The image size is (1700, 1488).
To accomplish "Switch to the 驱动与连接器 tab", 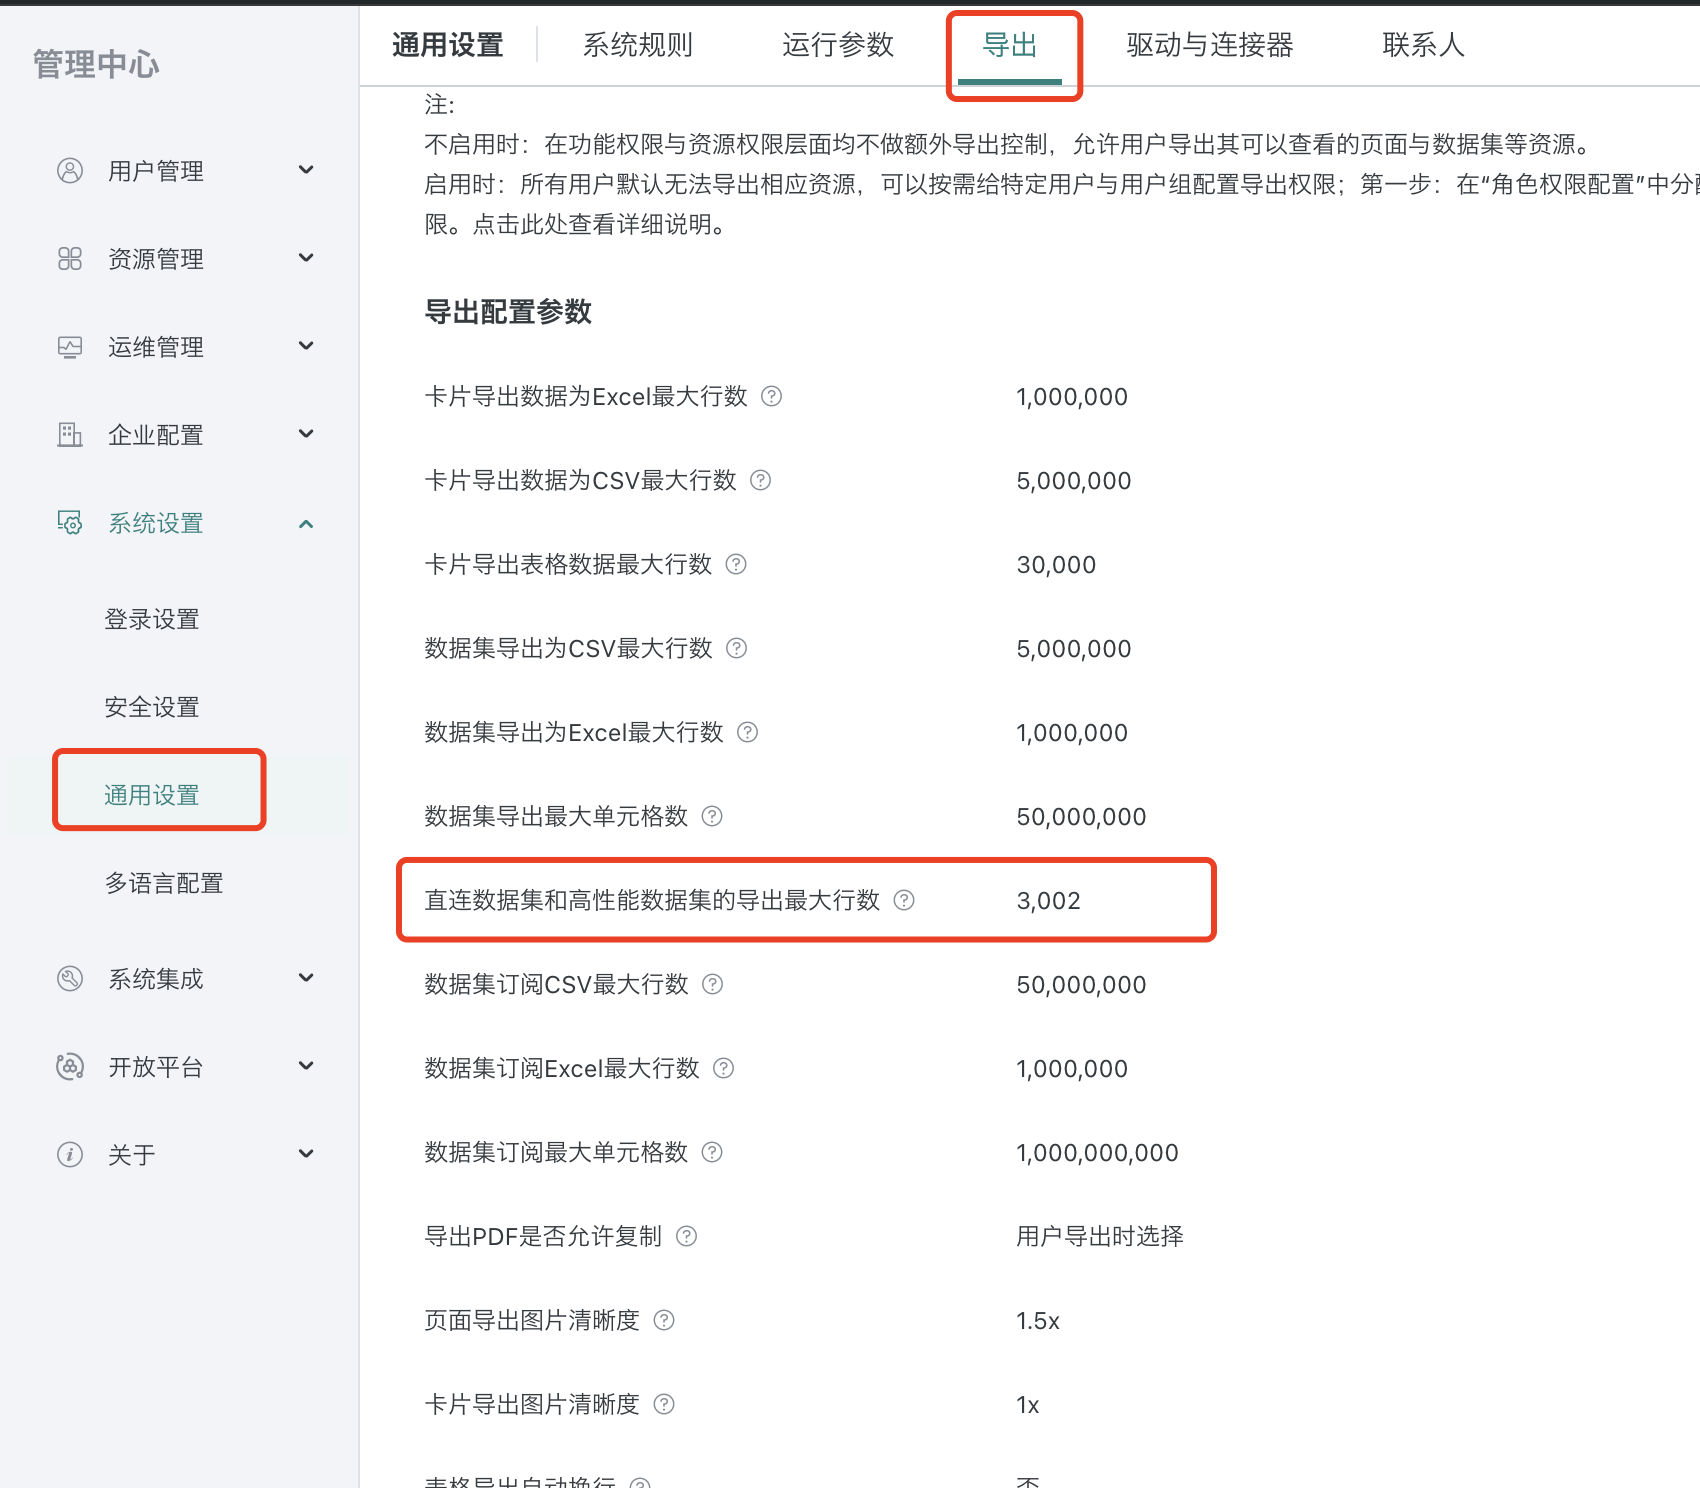I will pos(1210,45).
